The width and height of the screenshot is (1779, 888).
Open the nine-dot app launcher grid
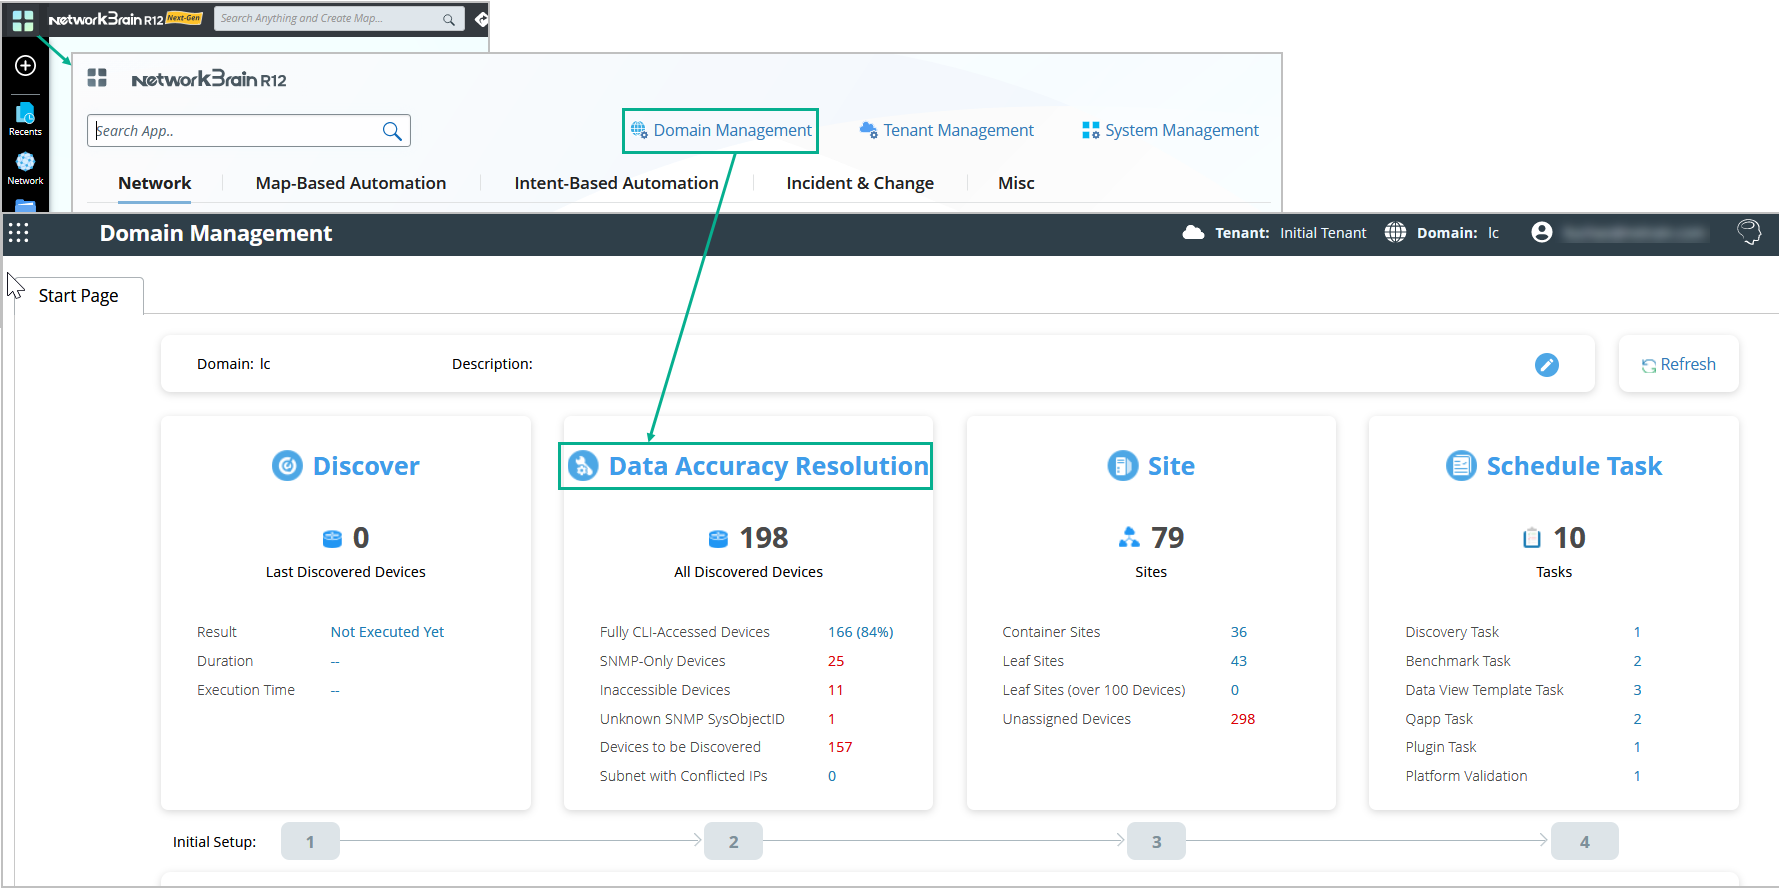click(18, 233)
